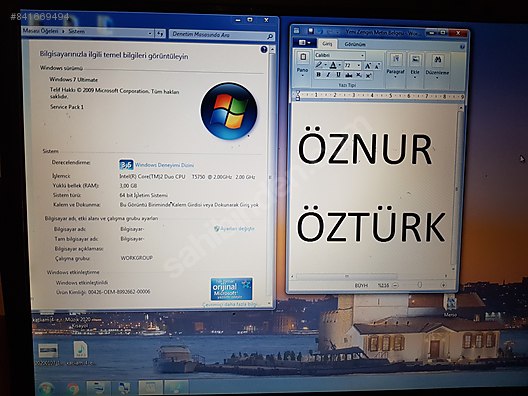Click the 3,00 GB RAM value
This screenshot has width=528, height=396.
pyautogui.click(x=128, y=186)
